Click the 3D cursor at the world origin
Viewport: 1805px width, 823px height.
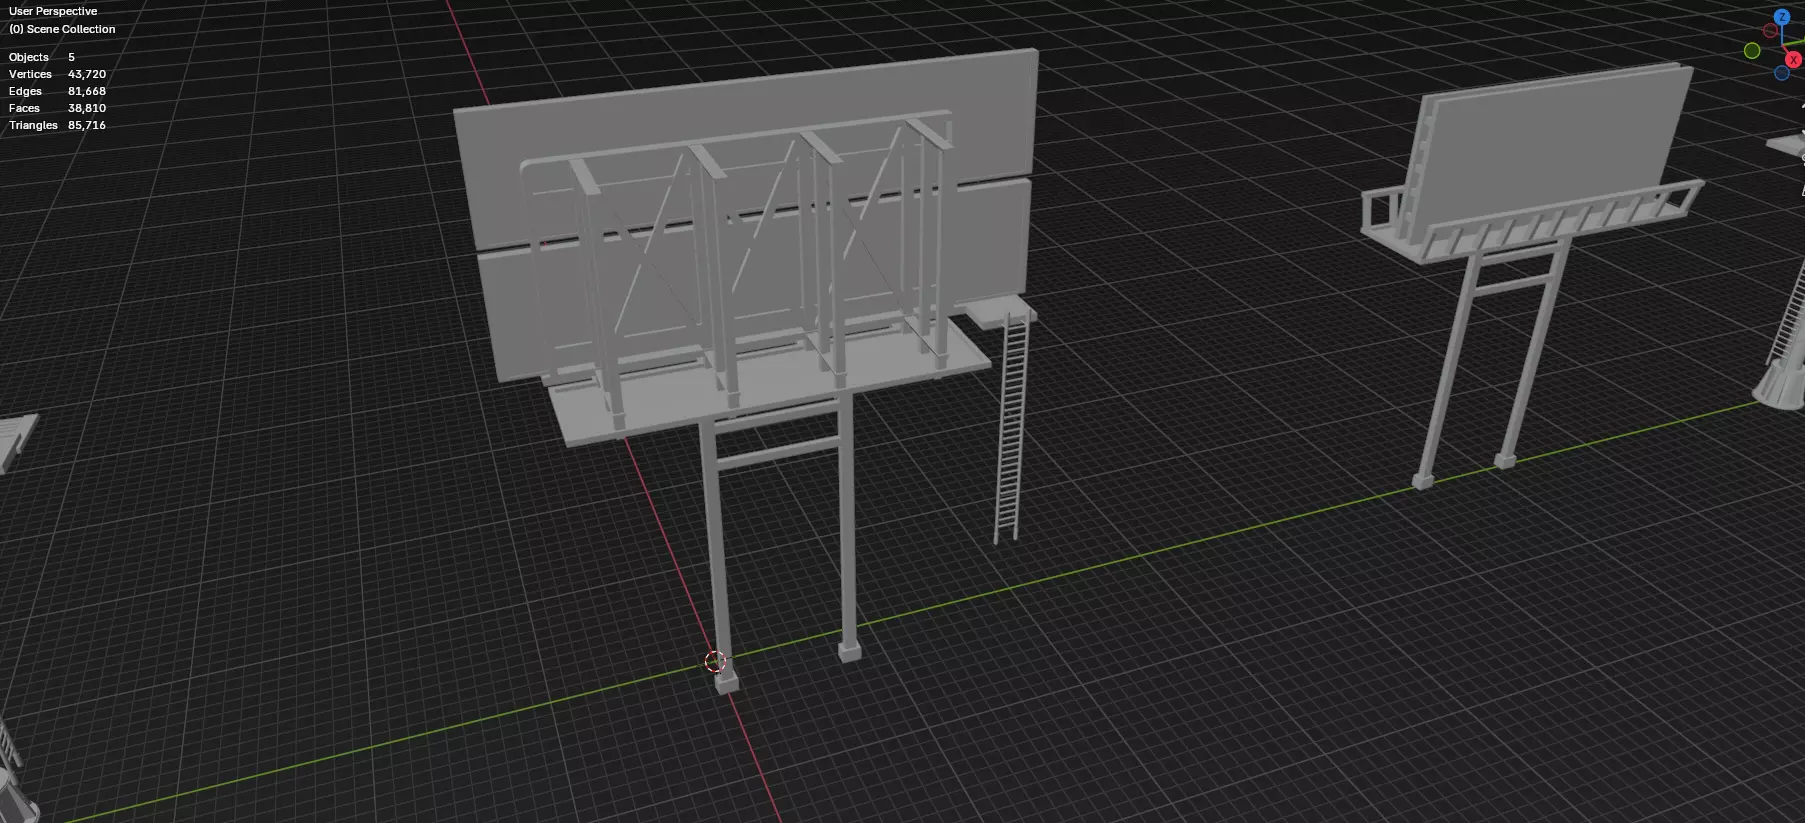[x=714, y=661]
